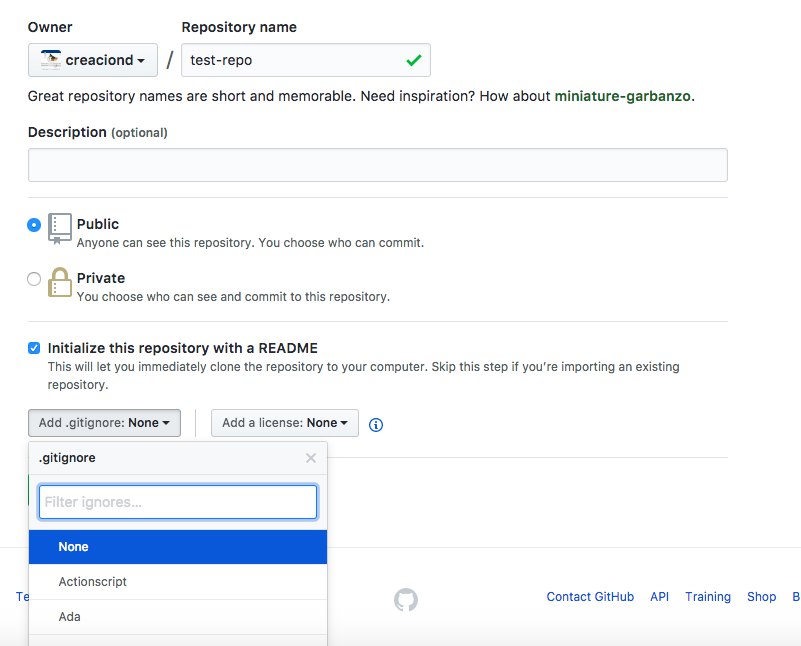Click the green checkmark in the repository name field
The width and height of the screenshot is (801, 646).
414,60
